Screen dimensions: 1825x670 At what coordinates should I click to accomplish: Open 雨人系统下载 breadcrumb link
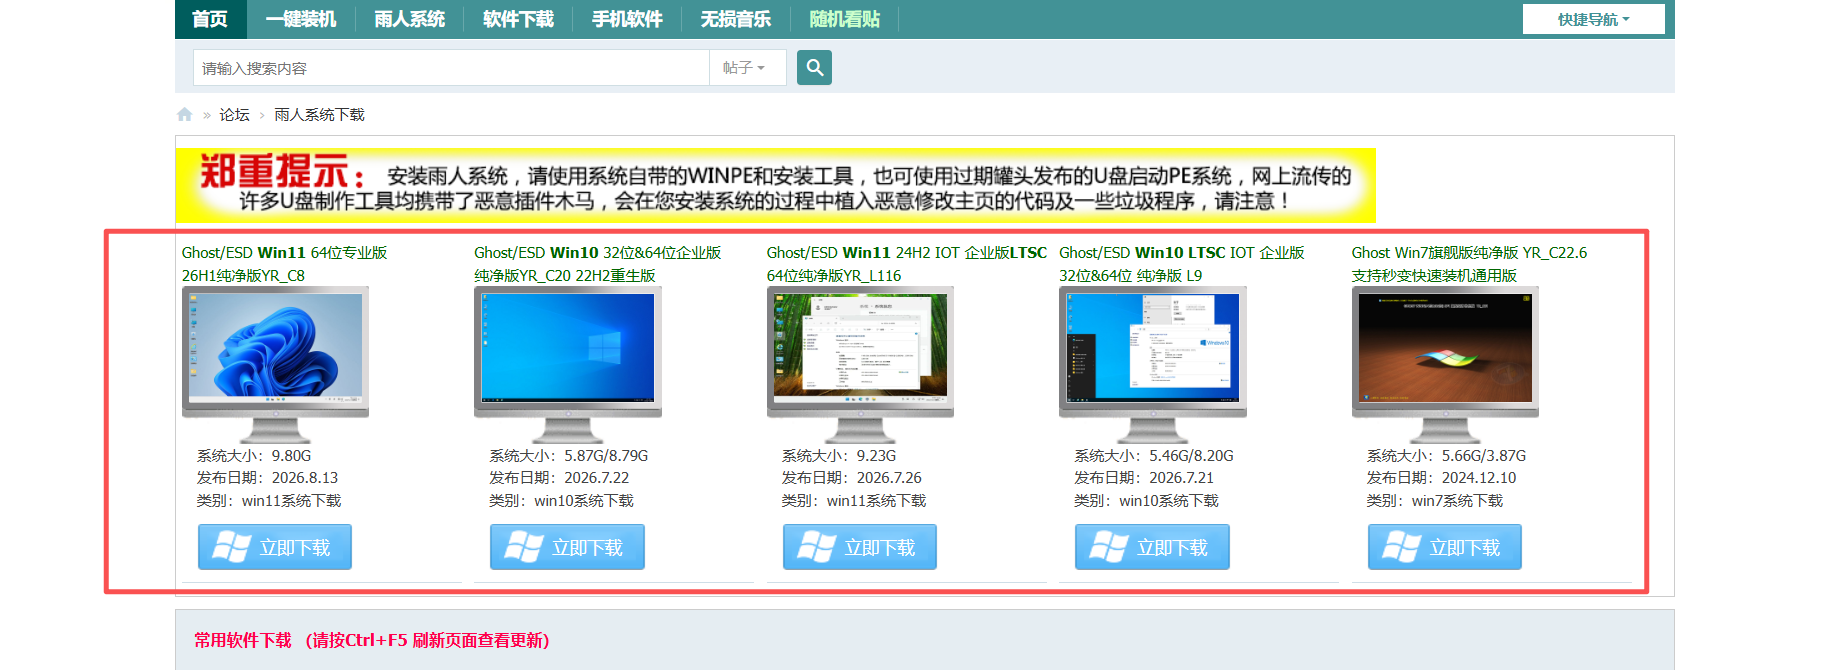click(x=319, y=115)
